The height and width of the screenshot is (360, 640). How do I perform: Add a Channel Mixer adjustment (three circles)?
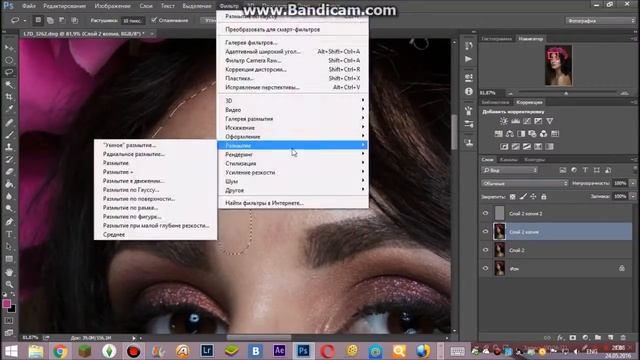click(543, 133)
